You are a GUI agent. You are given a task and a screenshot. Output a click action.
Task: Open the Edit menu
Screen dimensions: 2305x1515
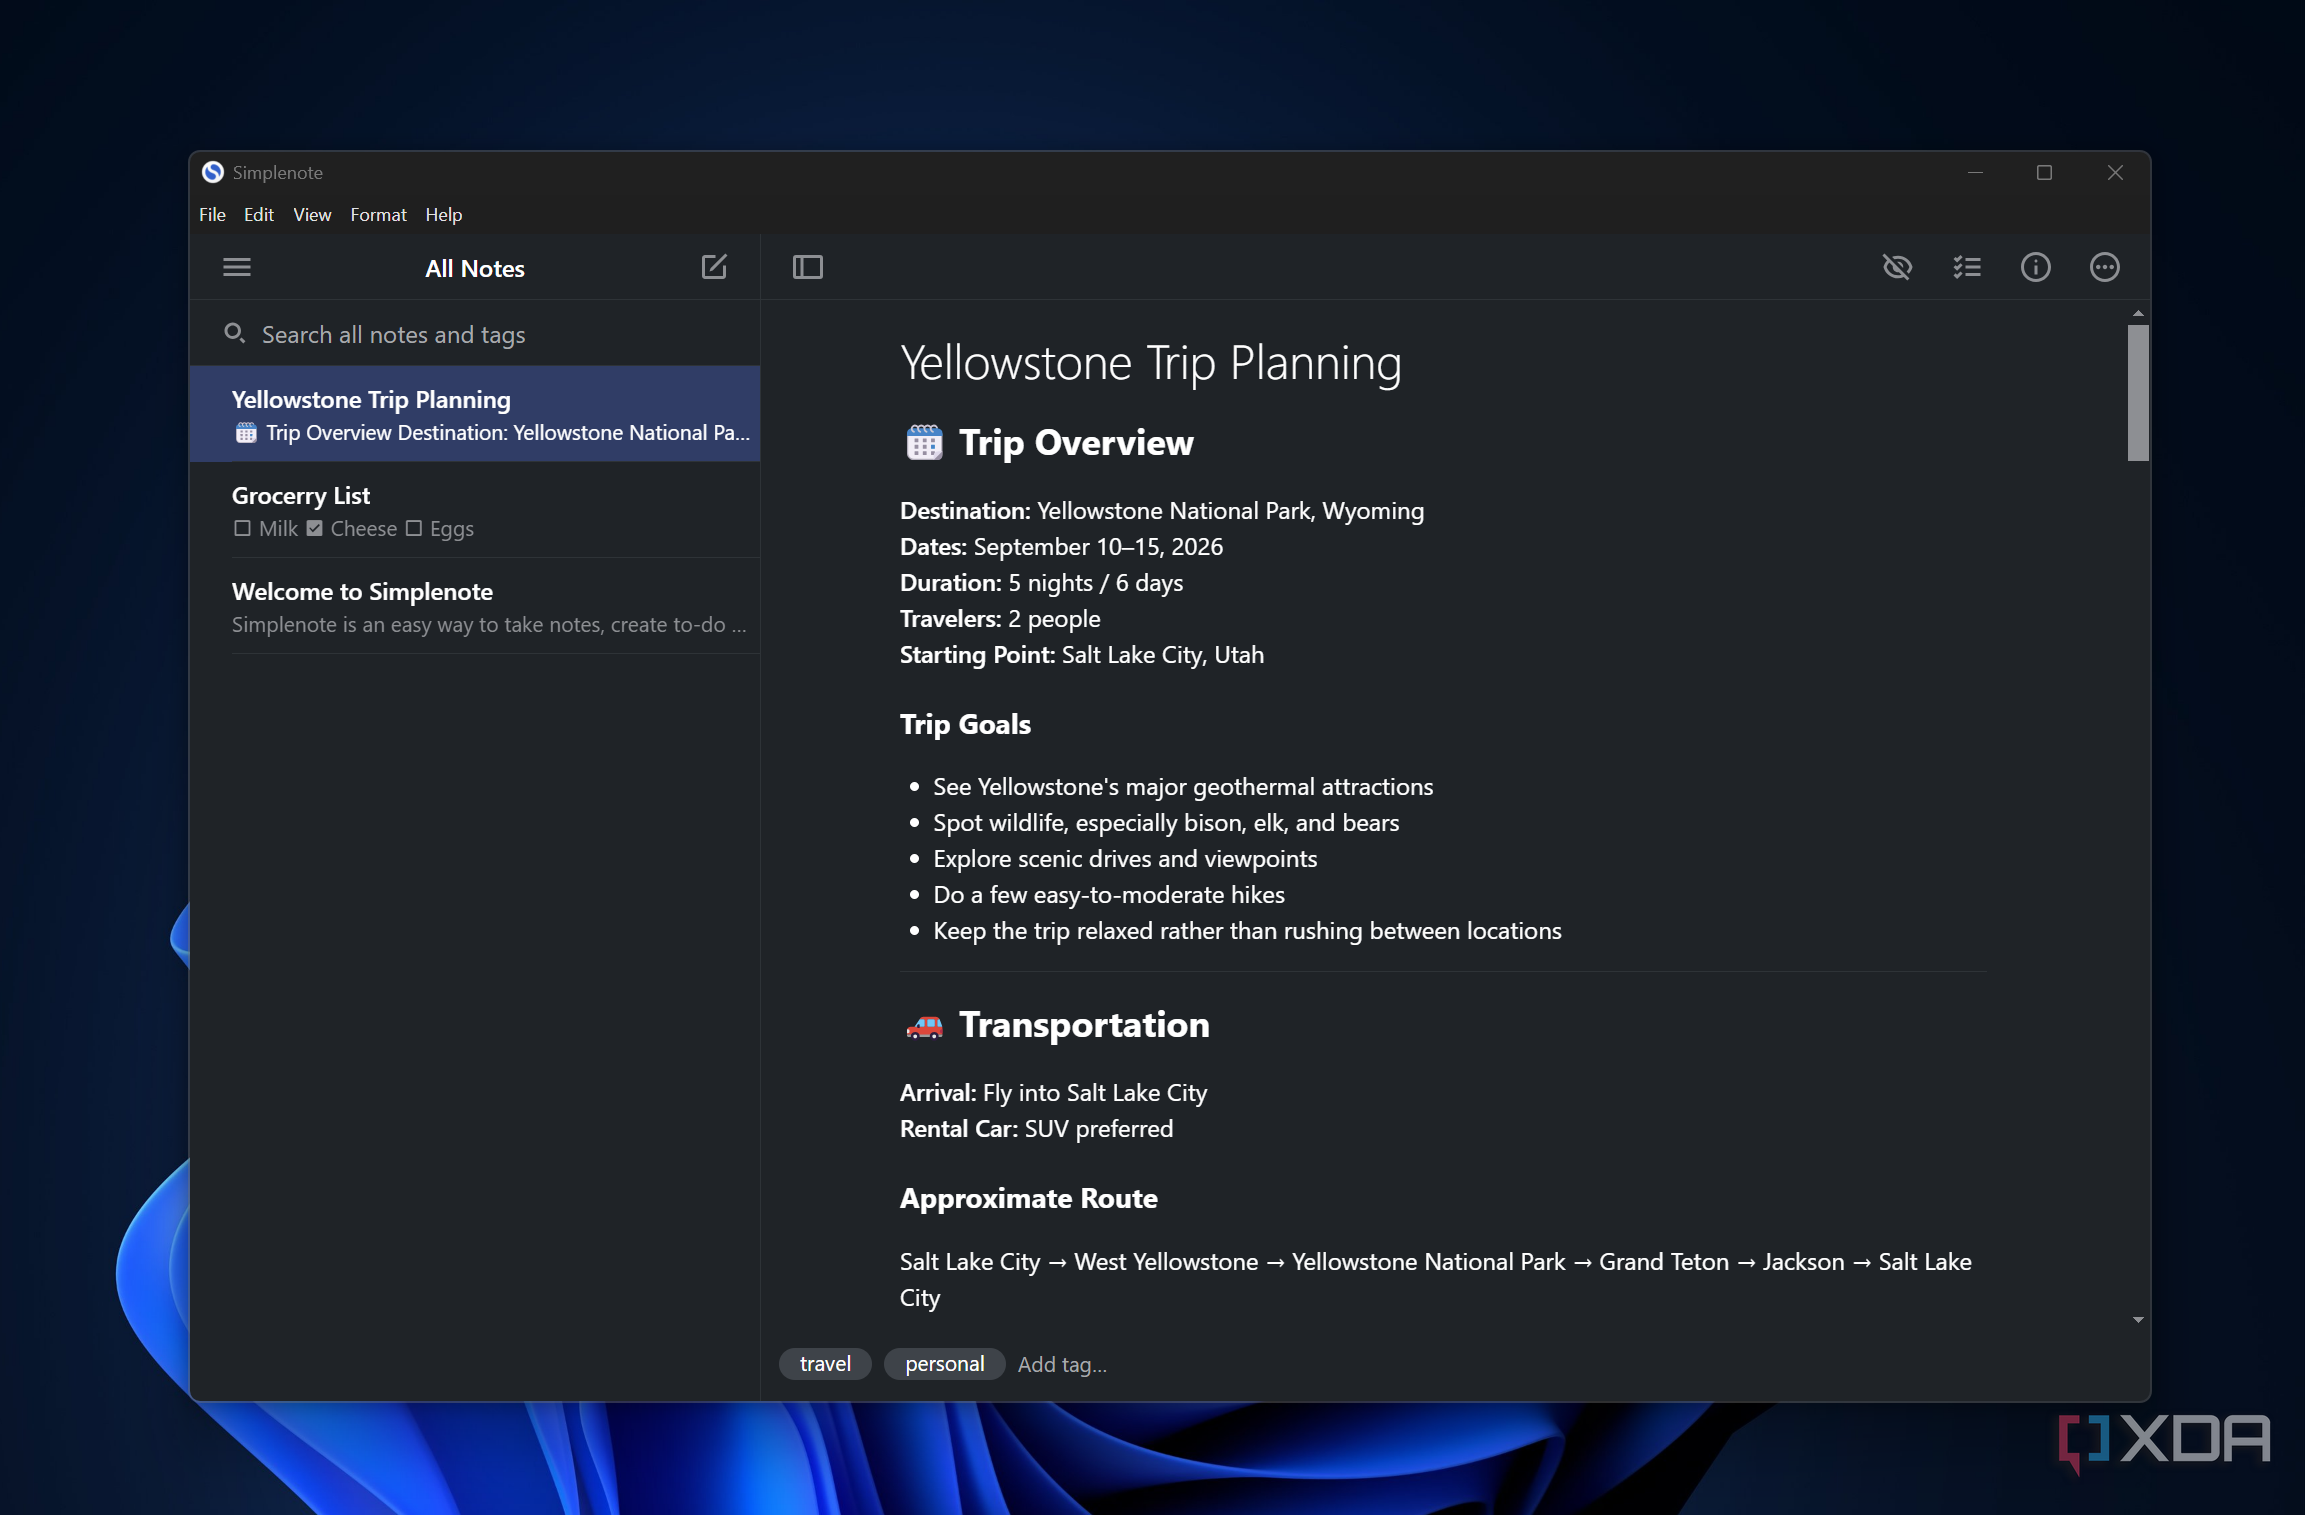[x=259, y=215]
